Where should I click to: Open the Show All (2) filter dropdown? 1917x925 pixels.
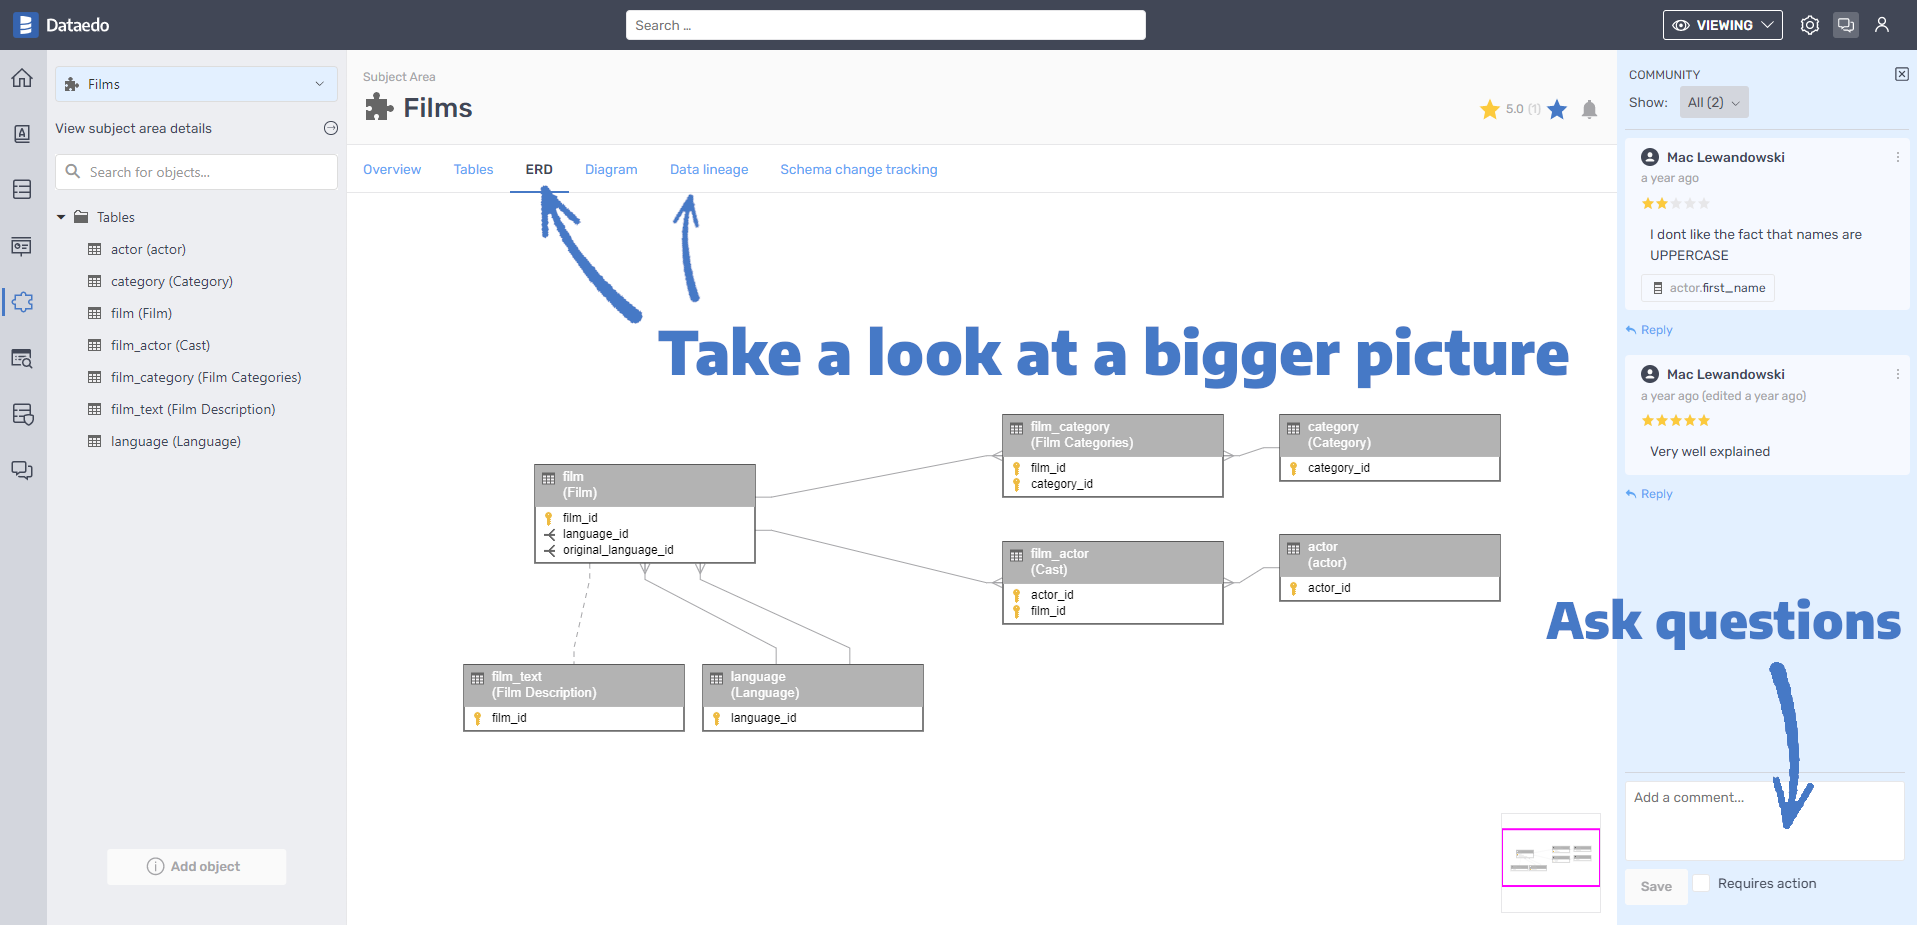point(1713,102)
